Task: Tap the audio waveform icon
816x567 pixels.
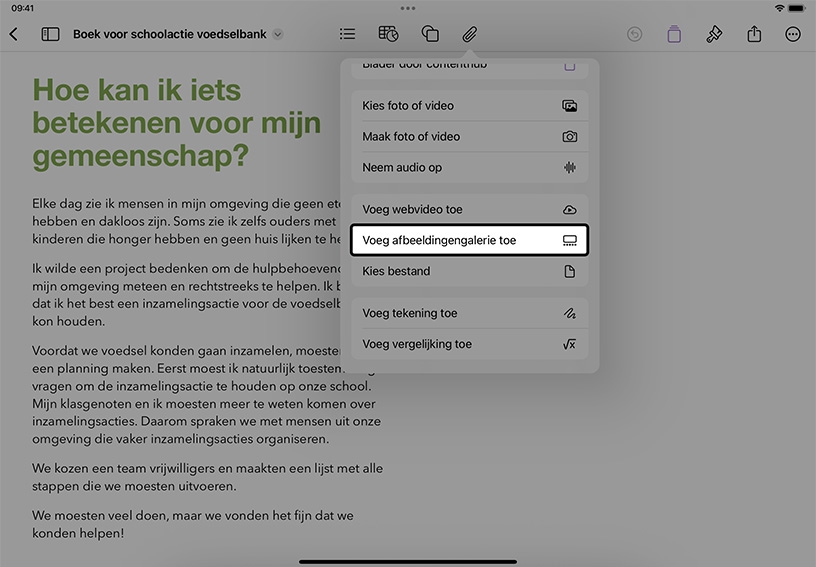Action: click(570, 167)
